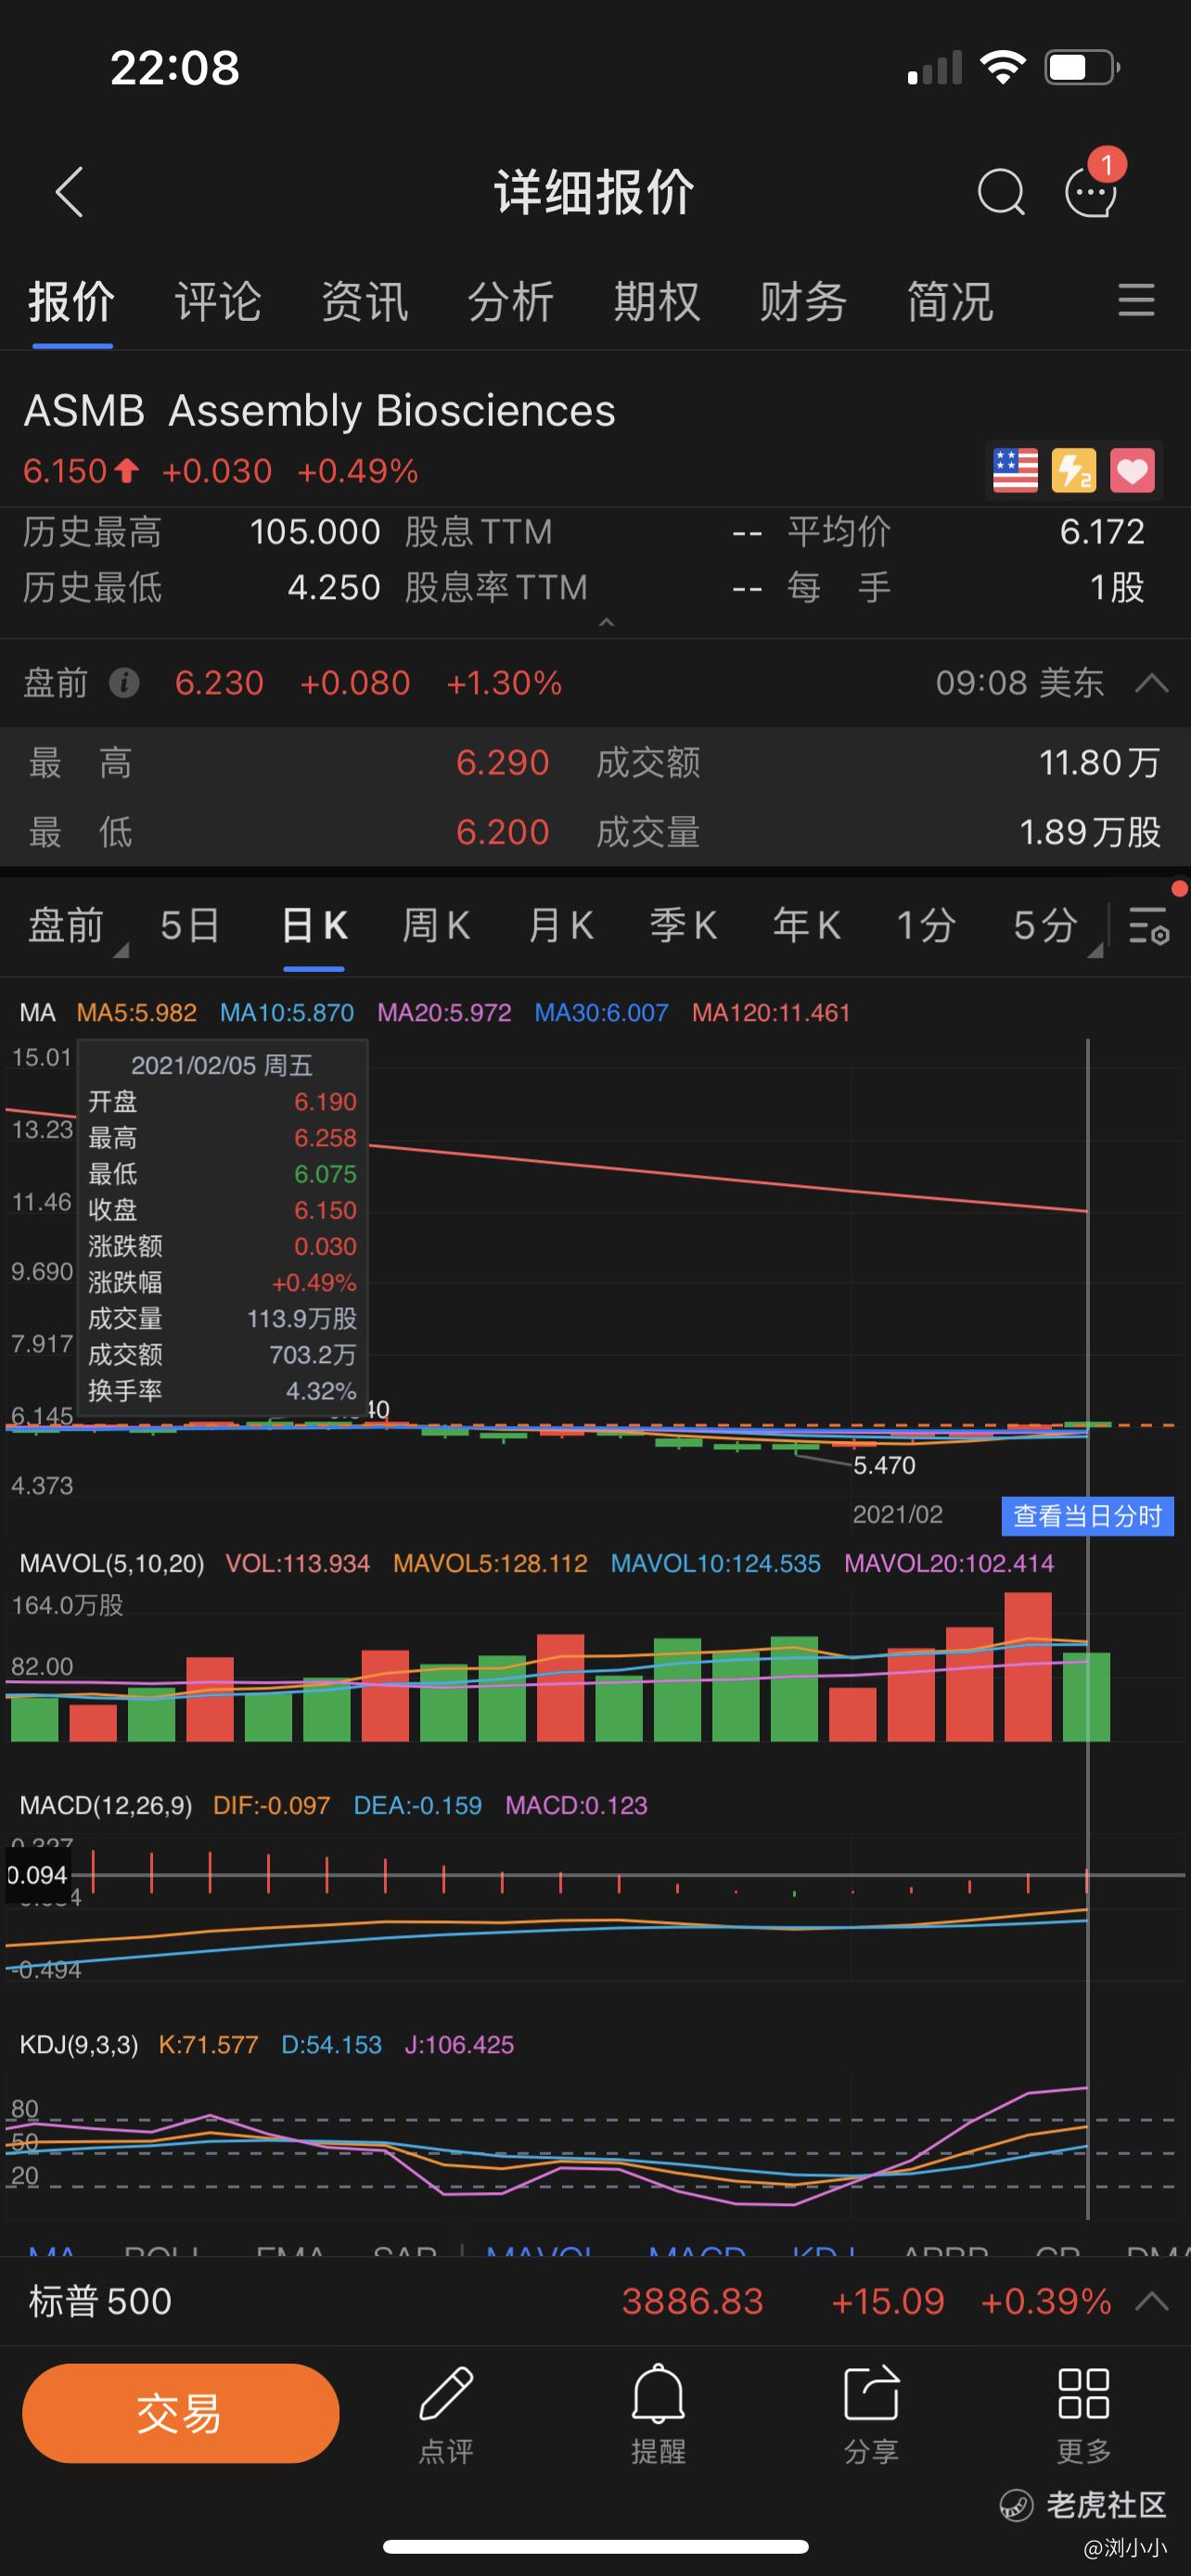Tap the 成交额 11.80万 value
Image resolution: width=1191 pixels, height=2576 pixels.
(x=1099, y=763)
